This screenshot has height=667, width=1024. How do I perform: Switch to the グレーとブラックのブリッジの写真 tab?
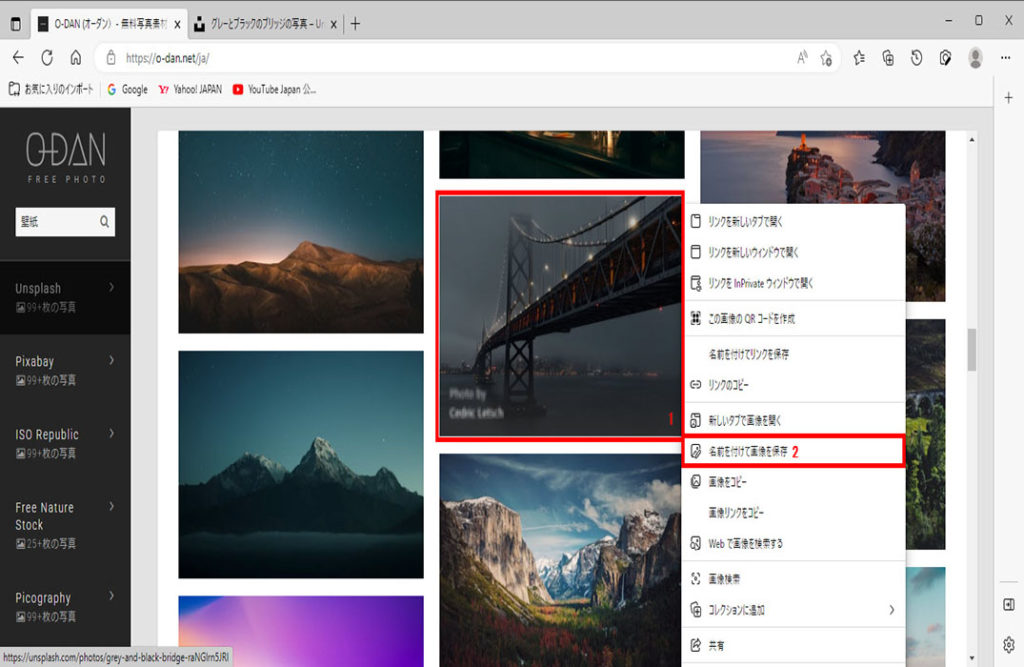coord(265,23)
